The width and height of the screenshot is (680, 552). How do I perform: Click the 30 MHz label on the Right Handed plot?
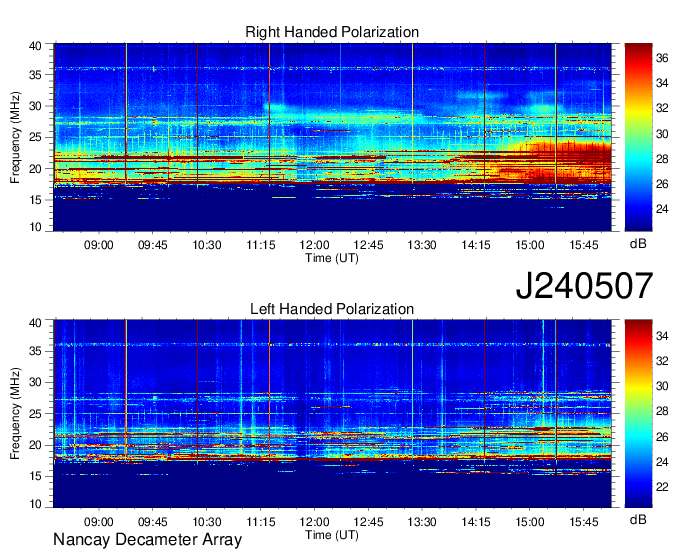click(35, 106)
